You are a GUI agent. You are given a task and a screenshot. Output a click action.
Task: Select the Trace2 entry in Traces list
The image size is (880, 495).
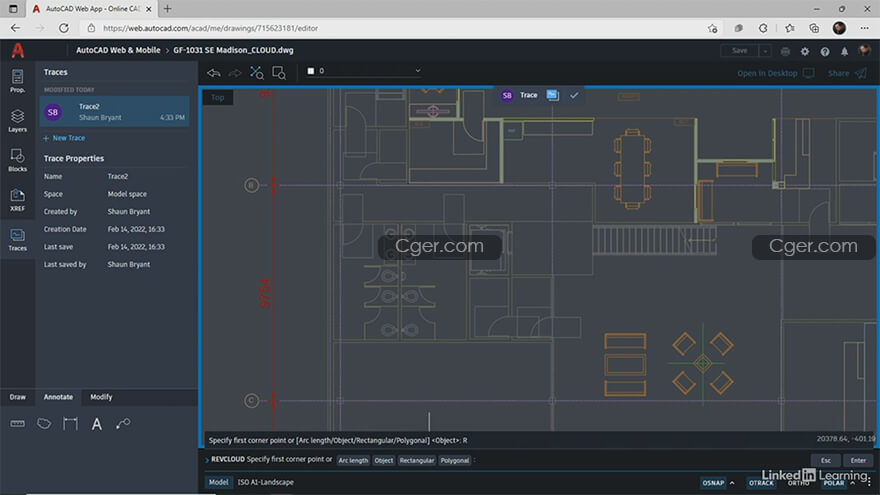click(114, 112)
